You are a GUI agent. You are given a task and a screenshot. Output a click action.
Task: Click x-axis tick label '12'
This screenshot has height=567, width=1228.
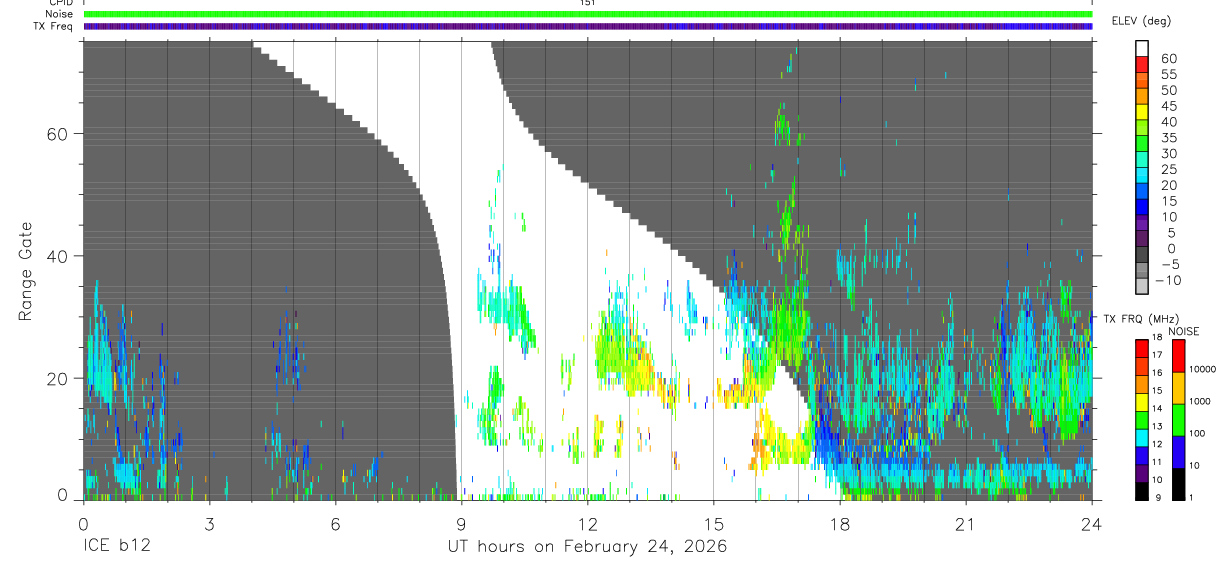(x=587, y=525)
